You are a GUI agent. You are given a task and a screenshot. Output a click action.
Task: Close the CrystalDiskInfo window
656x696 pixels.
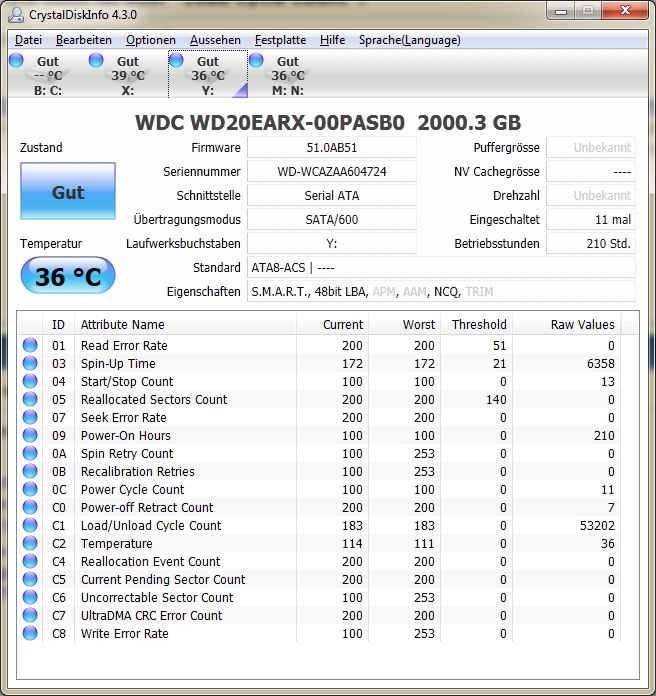pos(626,10)
